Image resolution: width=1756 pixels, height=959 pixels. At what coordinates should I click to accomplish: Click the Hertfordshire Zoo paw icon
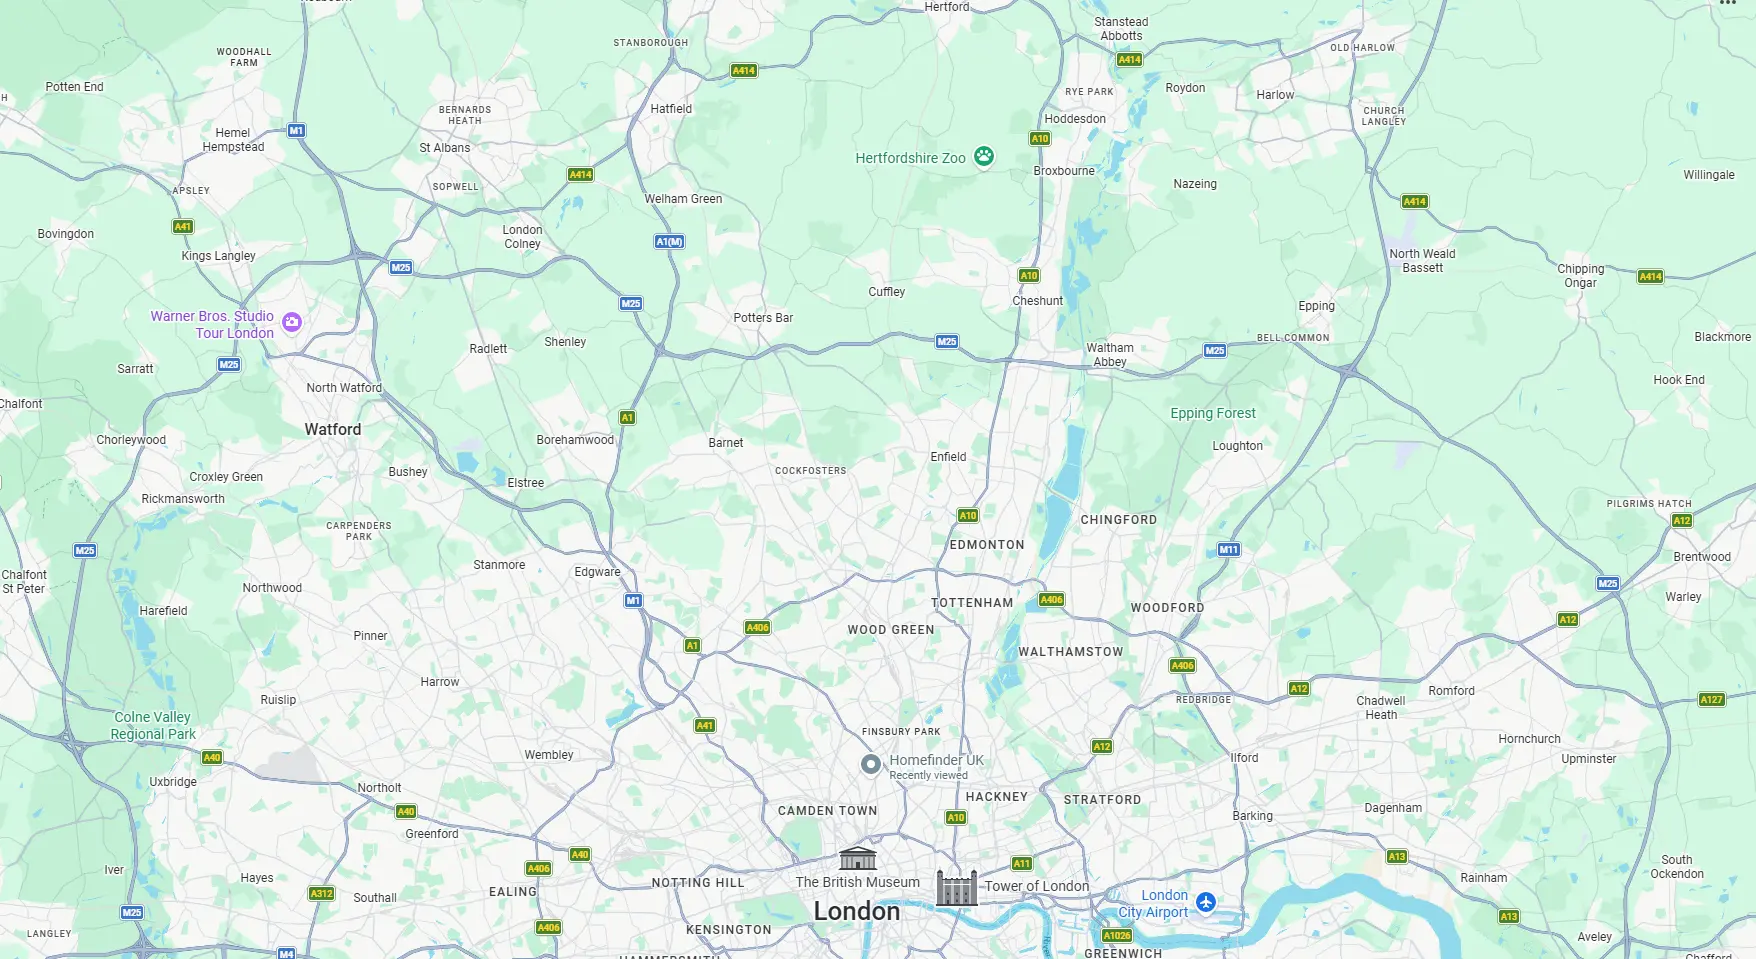tap(984, 156)
